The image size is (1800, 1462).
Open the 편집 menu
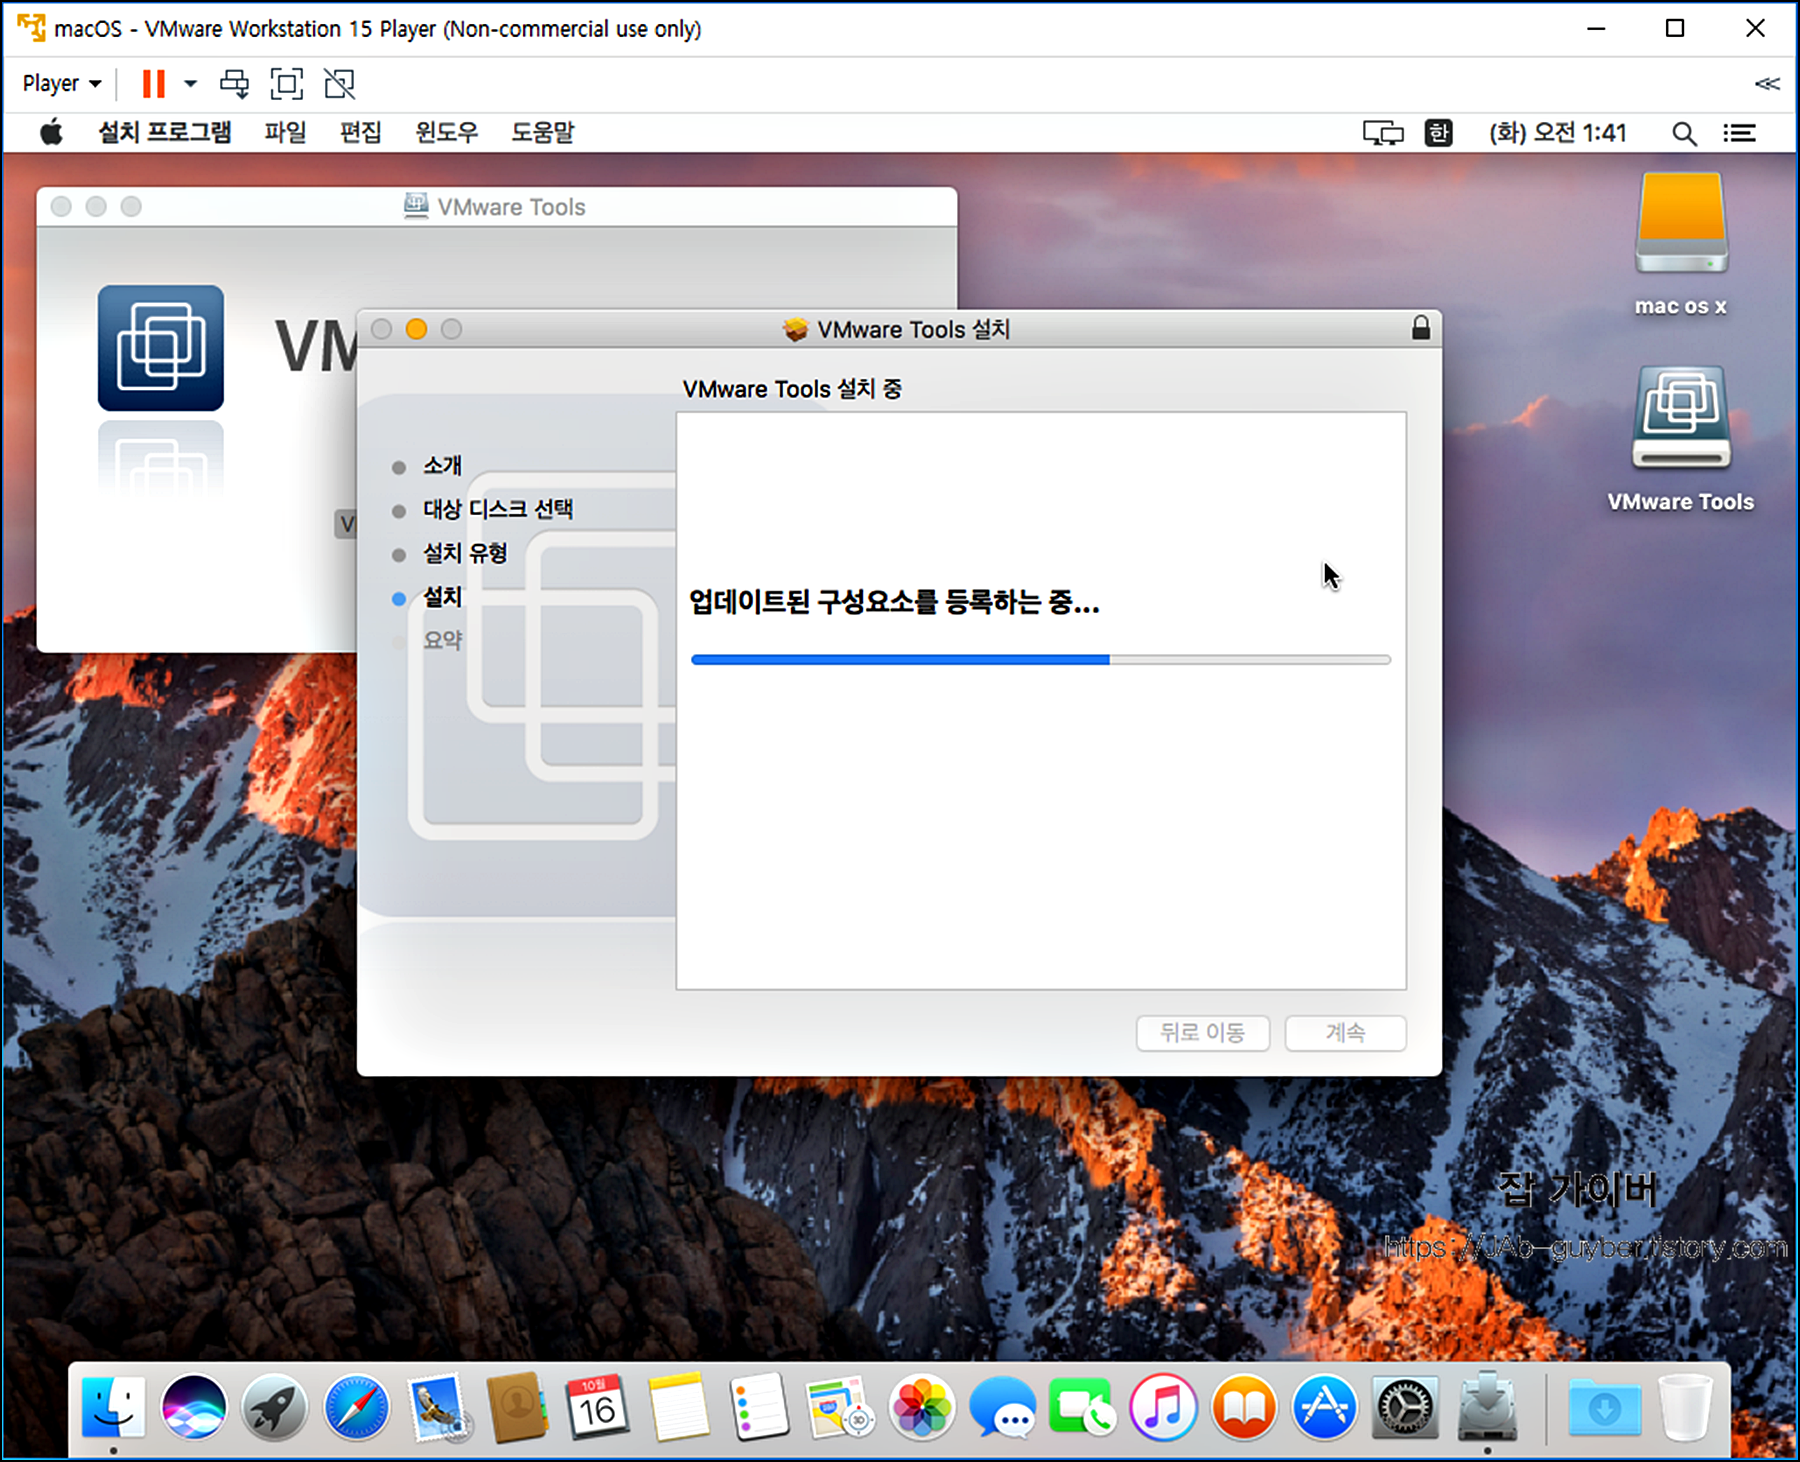360,133
